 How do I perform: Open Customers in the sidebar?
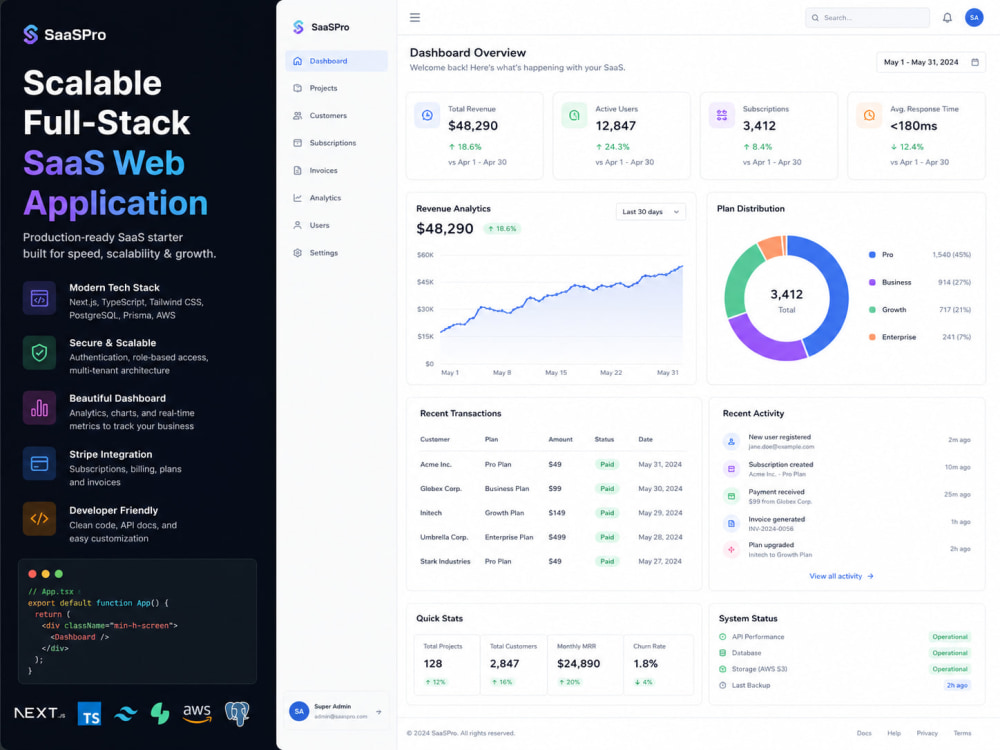pyautogui.click(x=336, y=116)
